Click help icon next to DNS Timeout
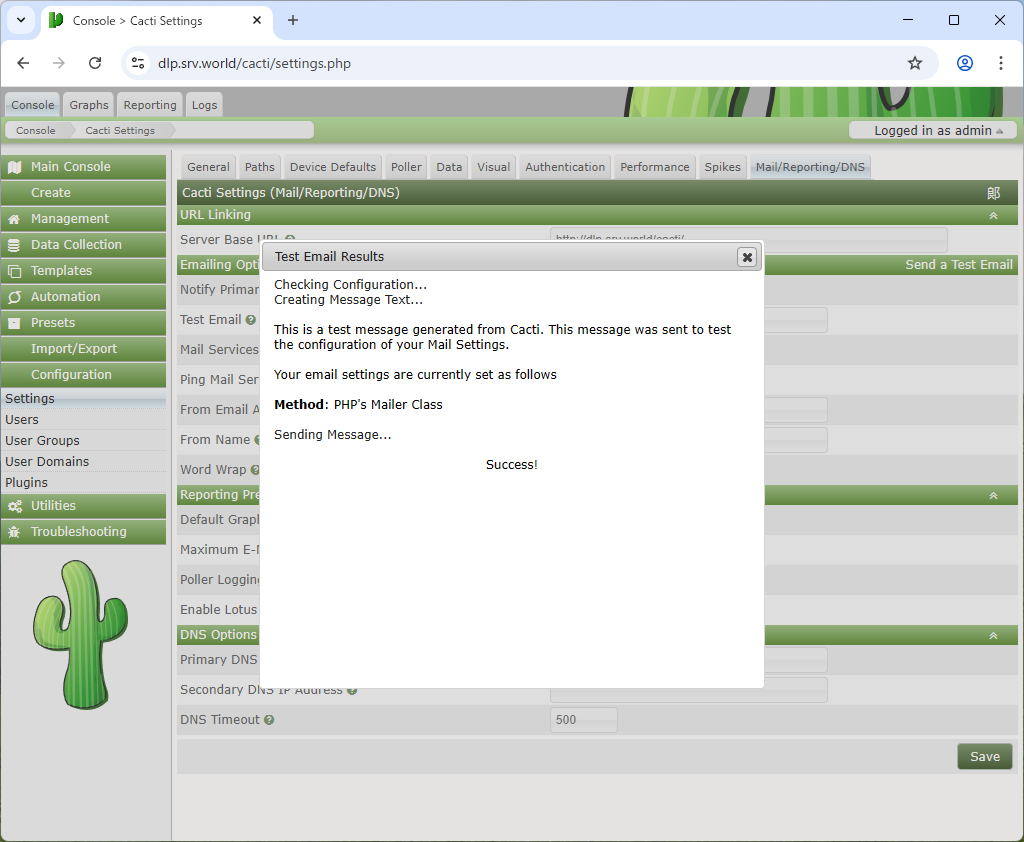 pos(269,720)
